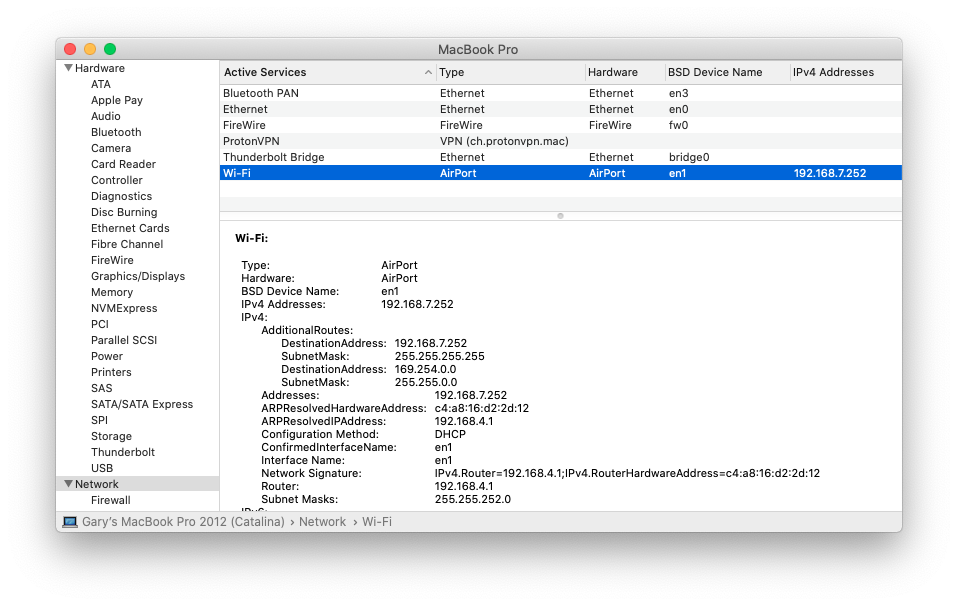Open Ethernet Cards section

point(130,228)
